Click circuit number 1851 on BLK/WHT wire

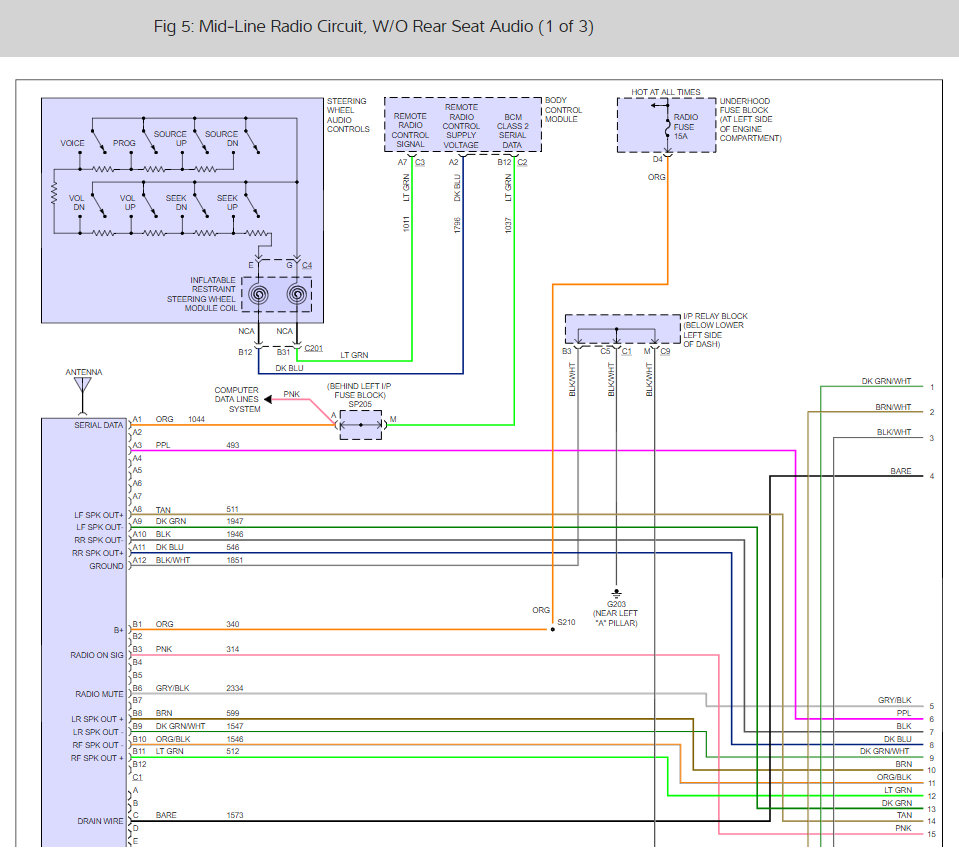pos(234,560)
